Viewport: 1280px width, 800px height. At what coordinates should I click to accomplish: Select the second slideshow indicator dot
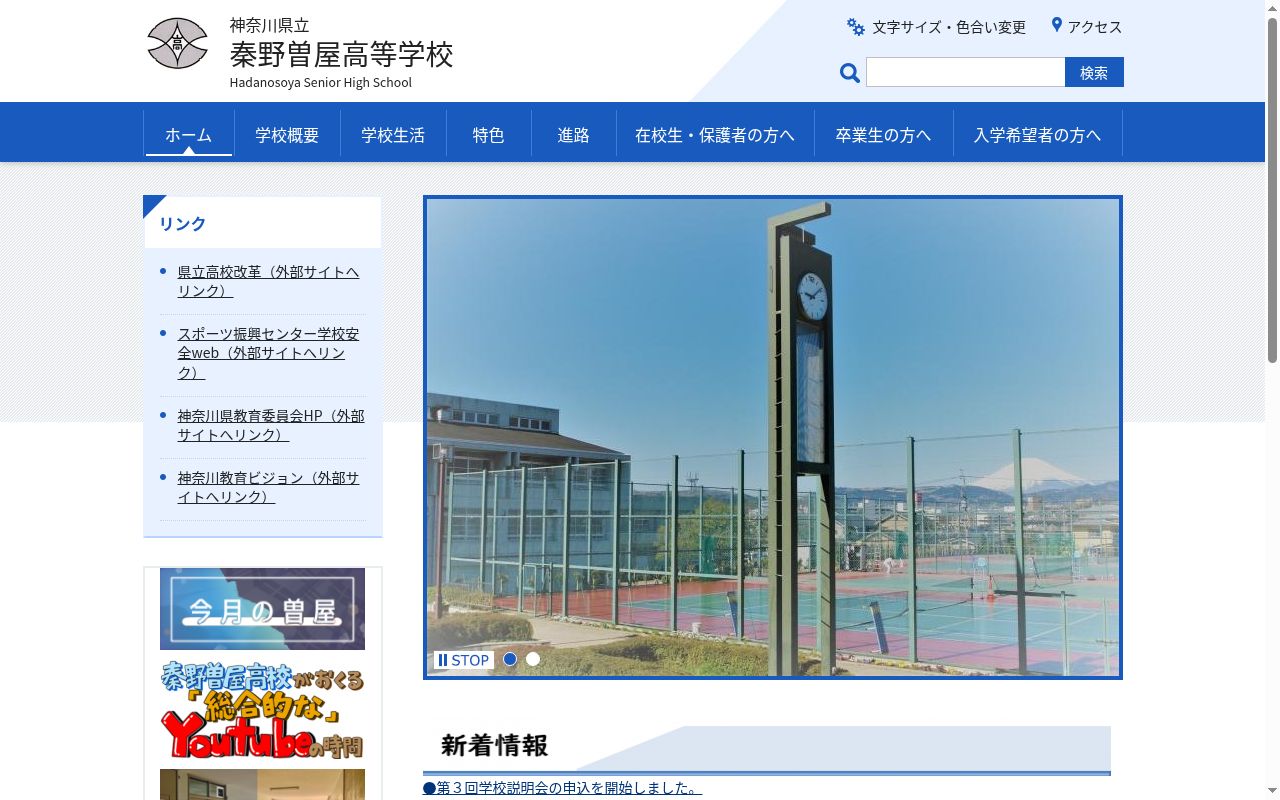(x=533, y=659)
